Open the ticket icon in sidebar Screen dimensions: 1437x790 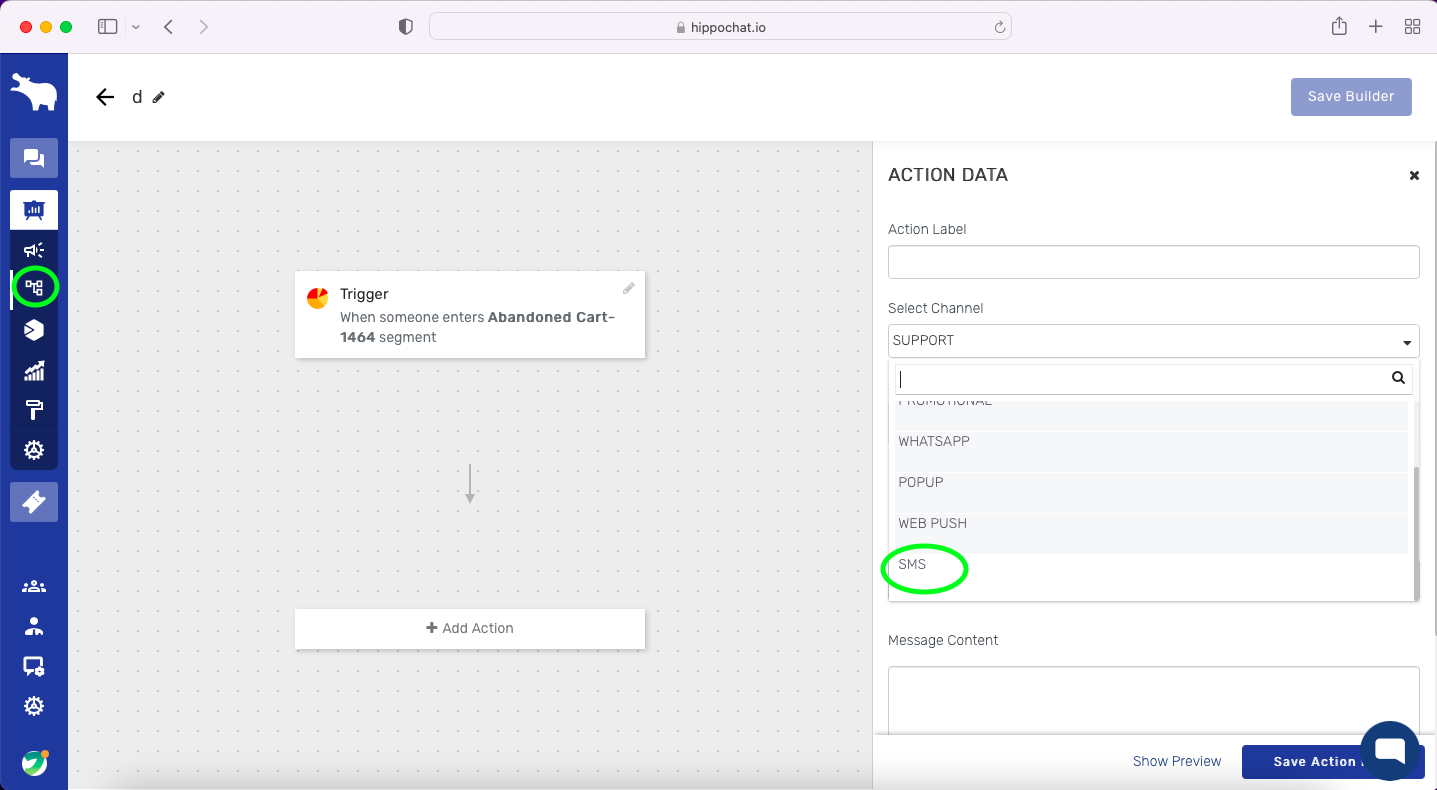(34, 502)
